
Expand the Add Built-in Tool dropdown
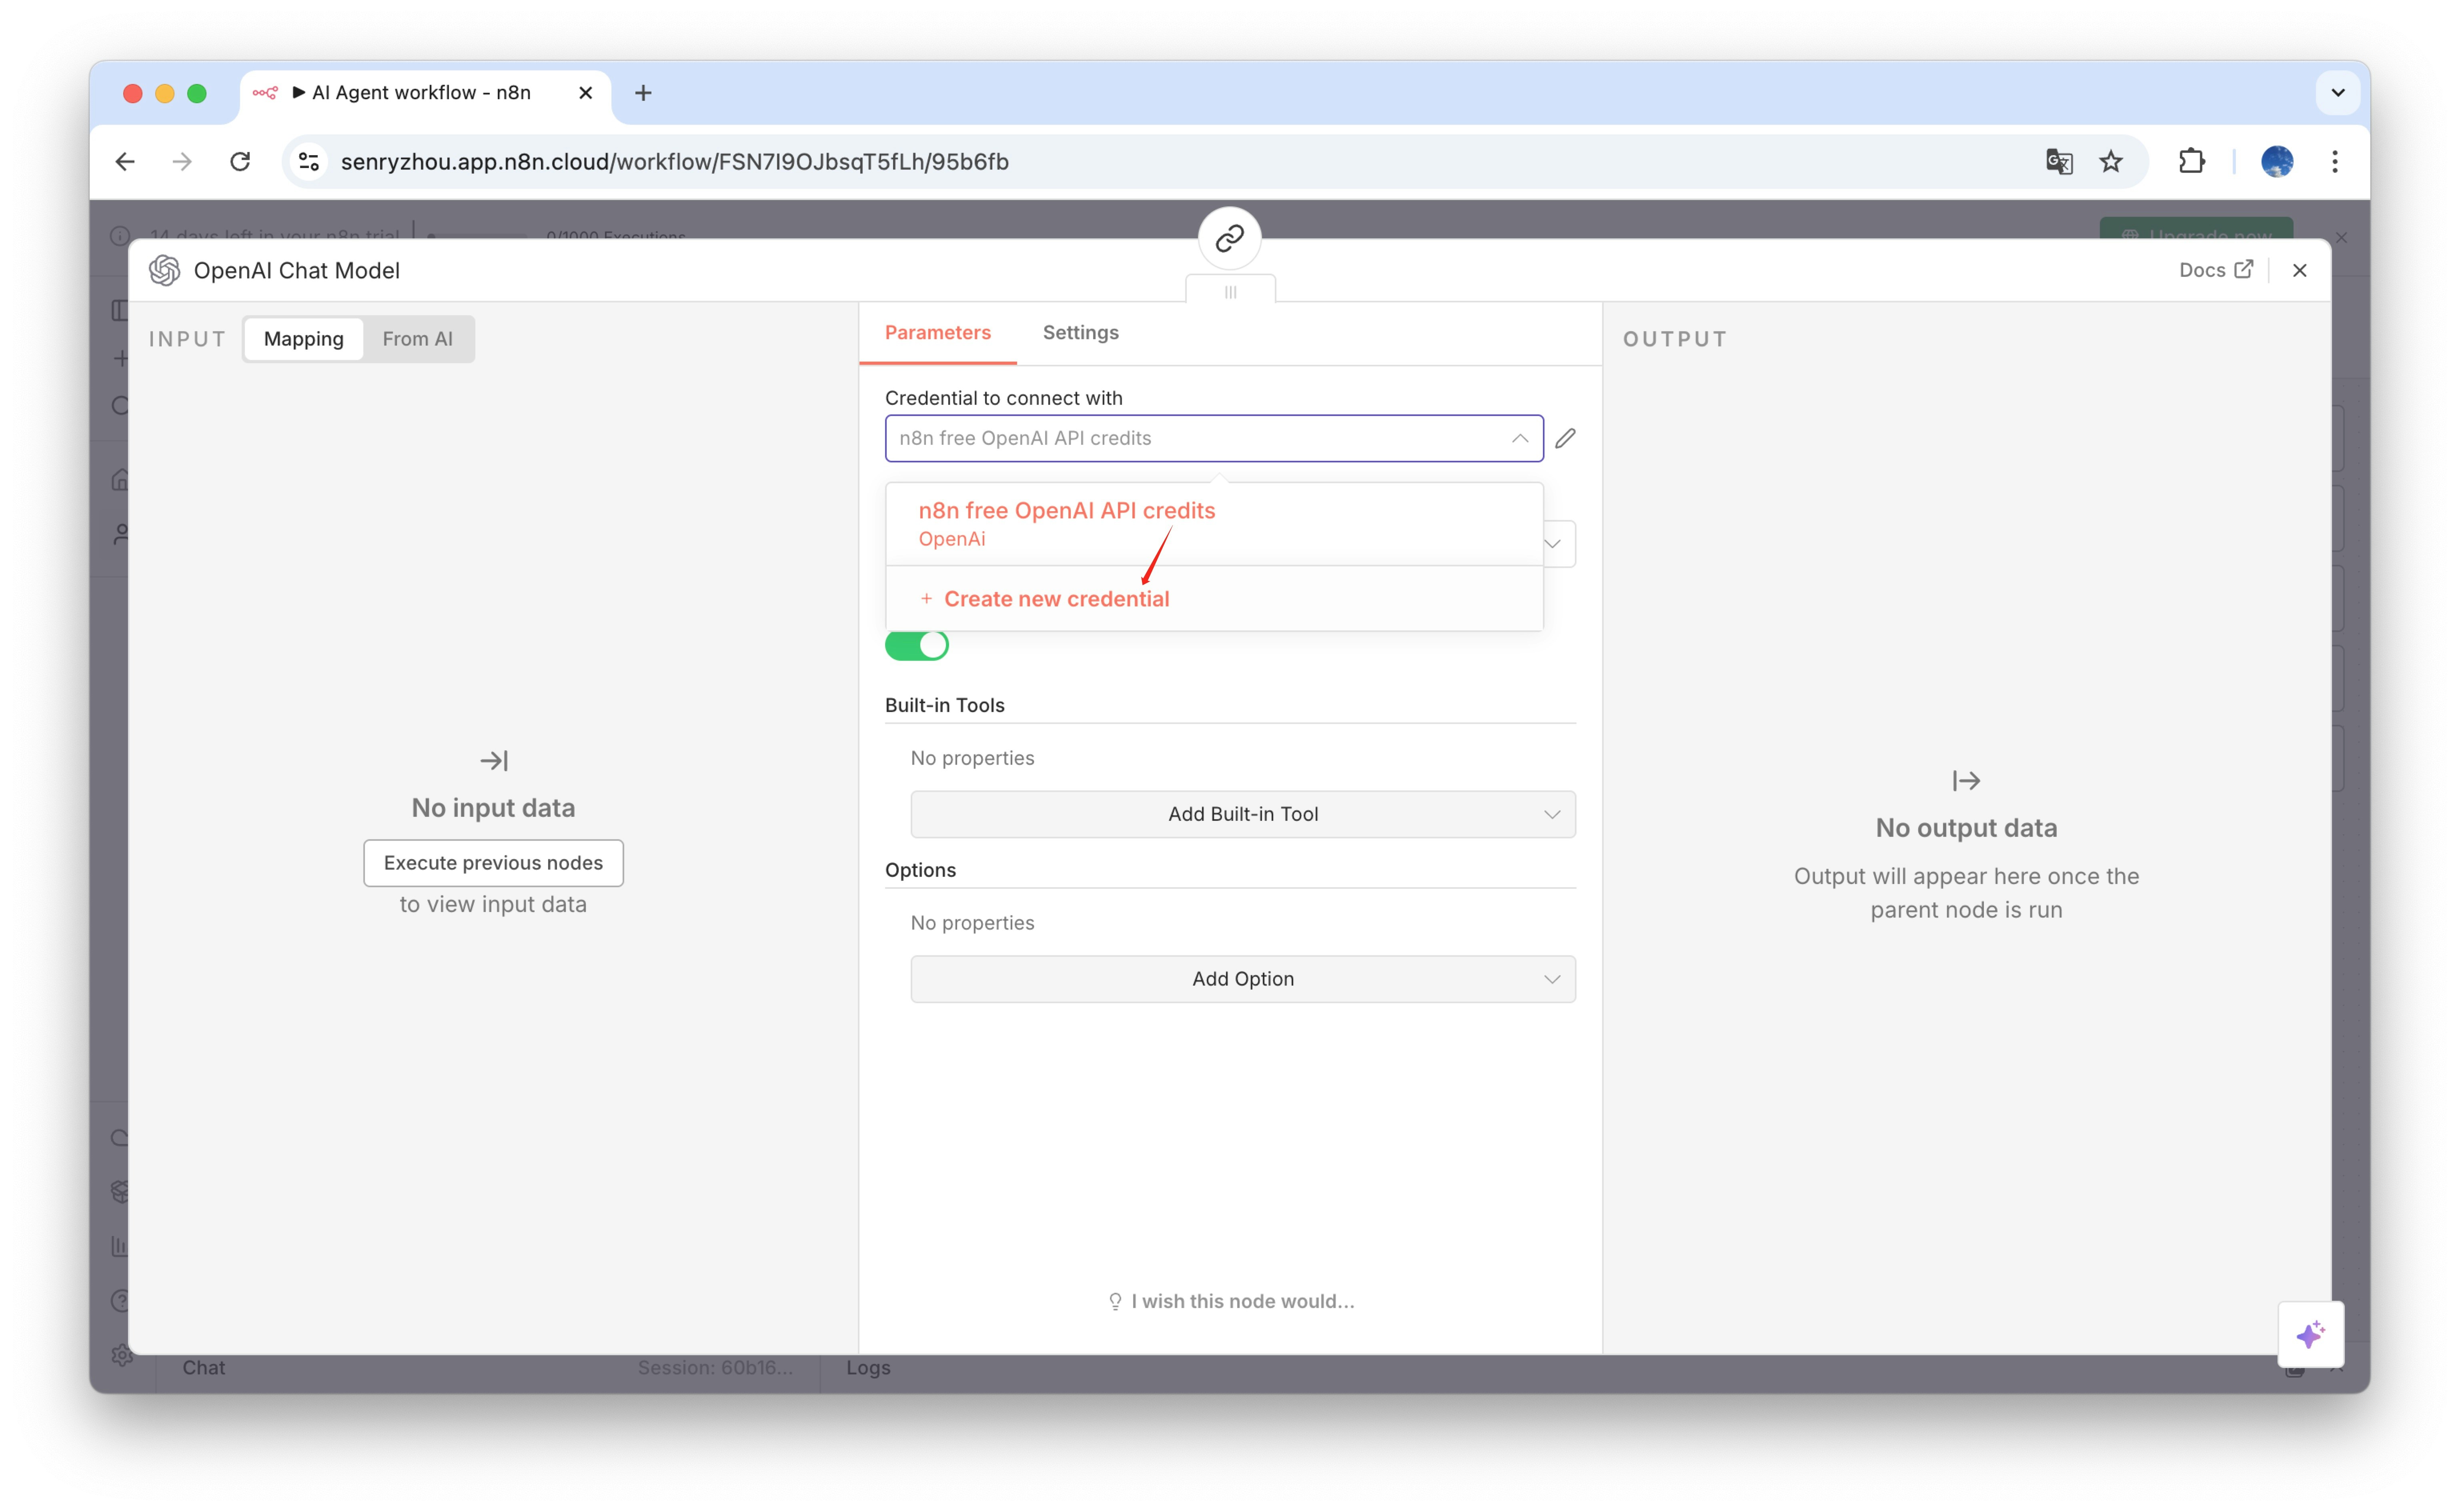(x=1242, y=814)
